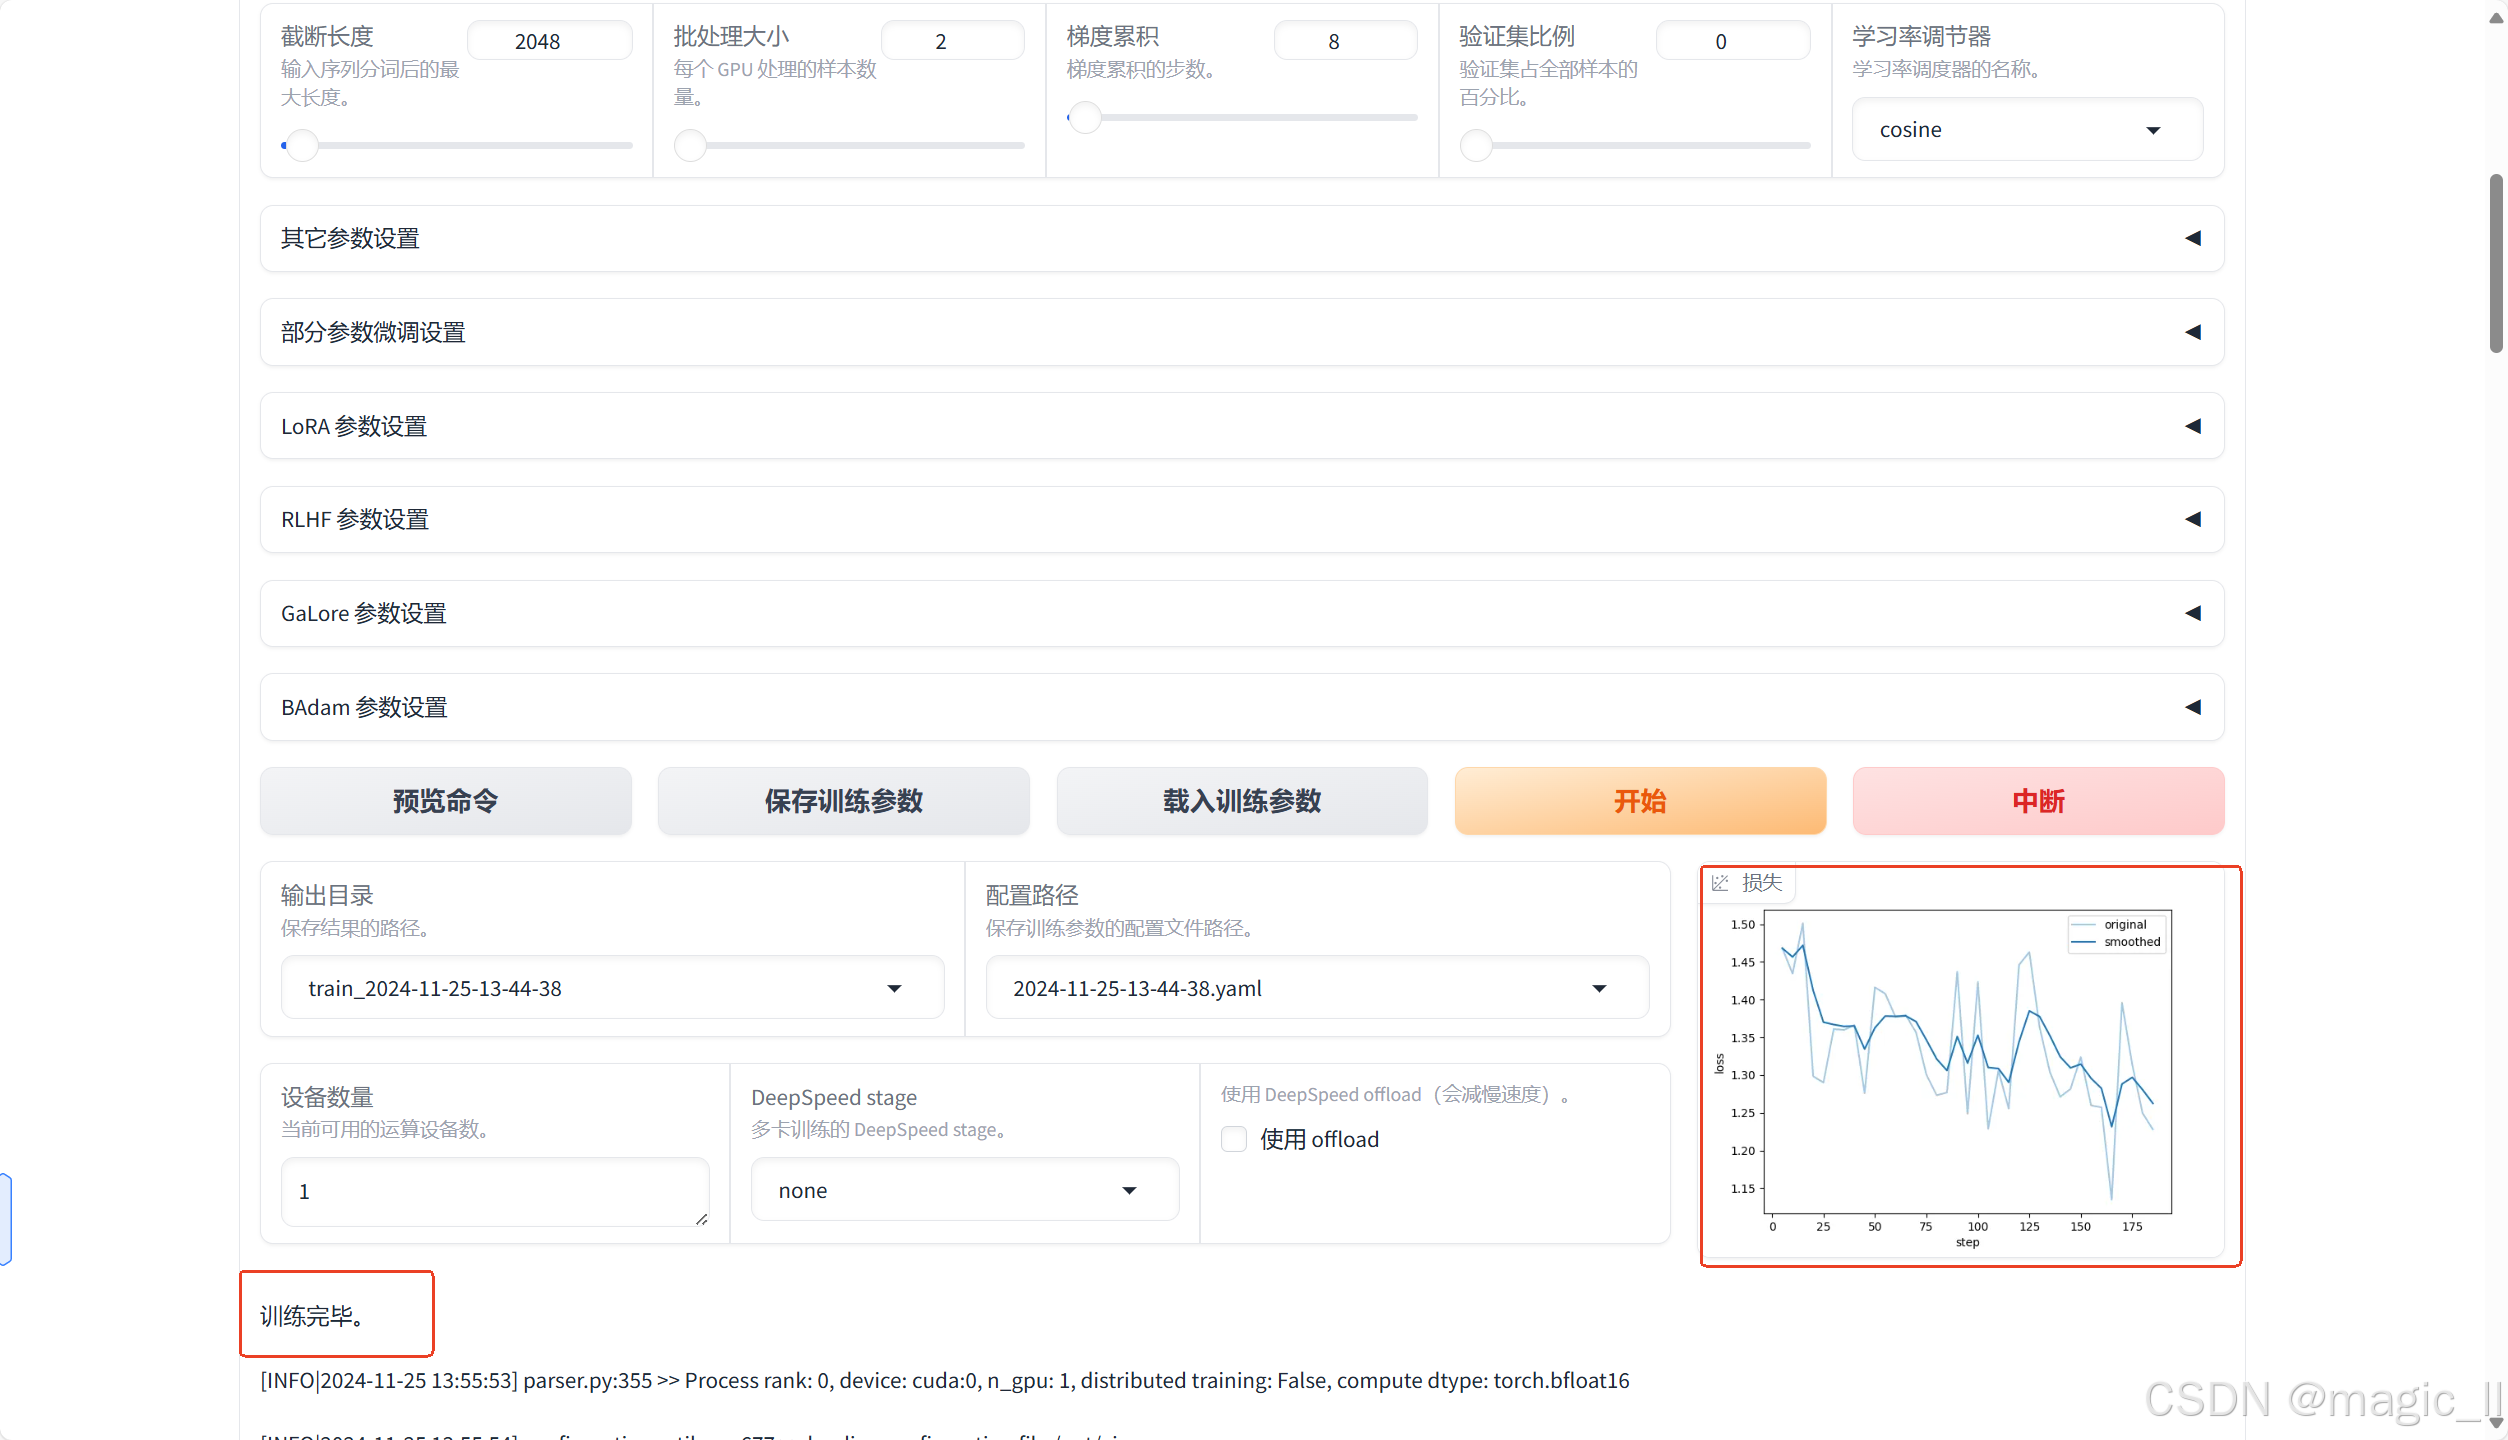
Task: Click the scrollbar up arrow
Action: [x=2496, y=18]
